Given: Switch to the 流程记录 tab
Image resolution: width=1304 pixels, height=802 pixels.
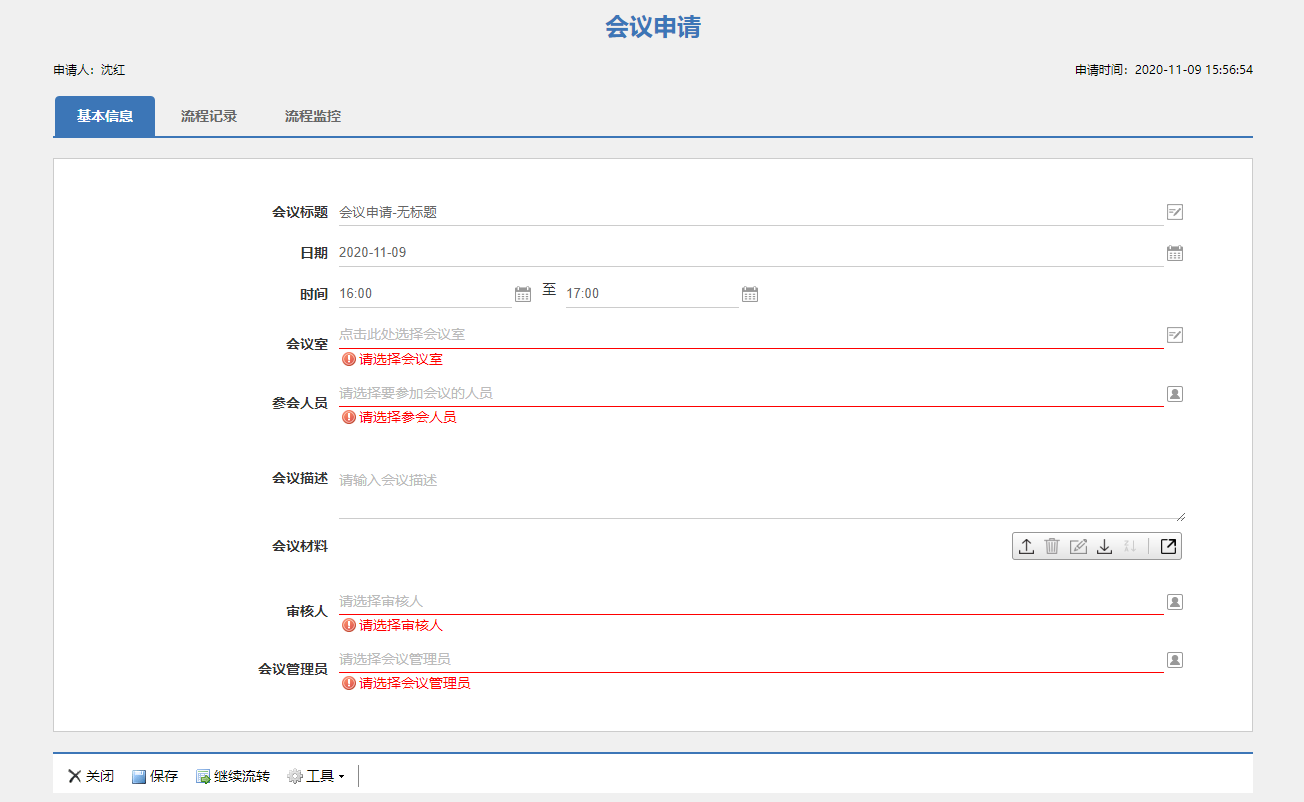Looking at the screenshot, I should point(209,116).
